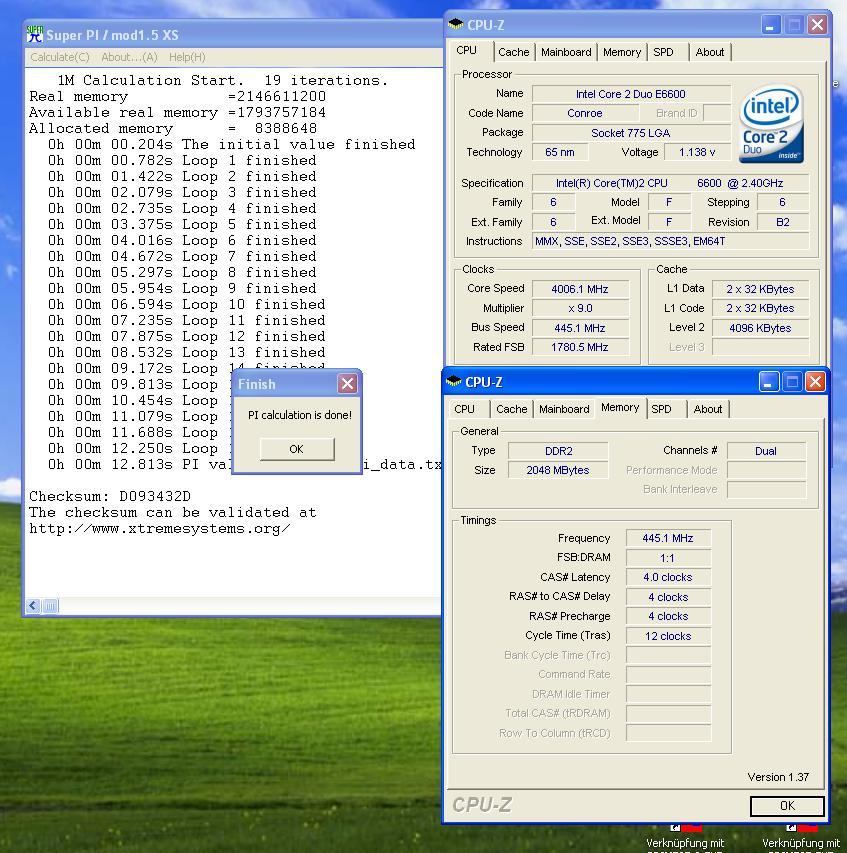Viewport: 847px width, 853px height.
Task: Click the 'Conroe' code name value
Action: [585, 113]
